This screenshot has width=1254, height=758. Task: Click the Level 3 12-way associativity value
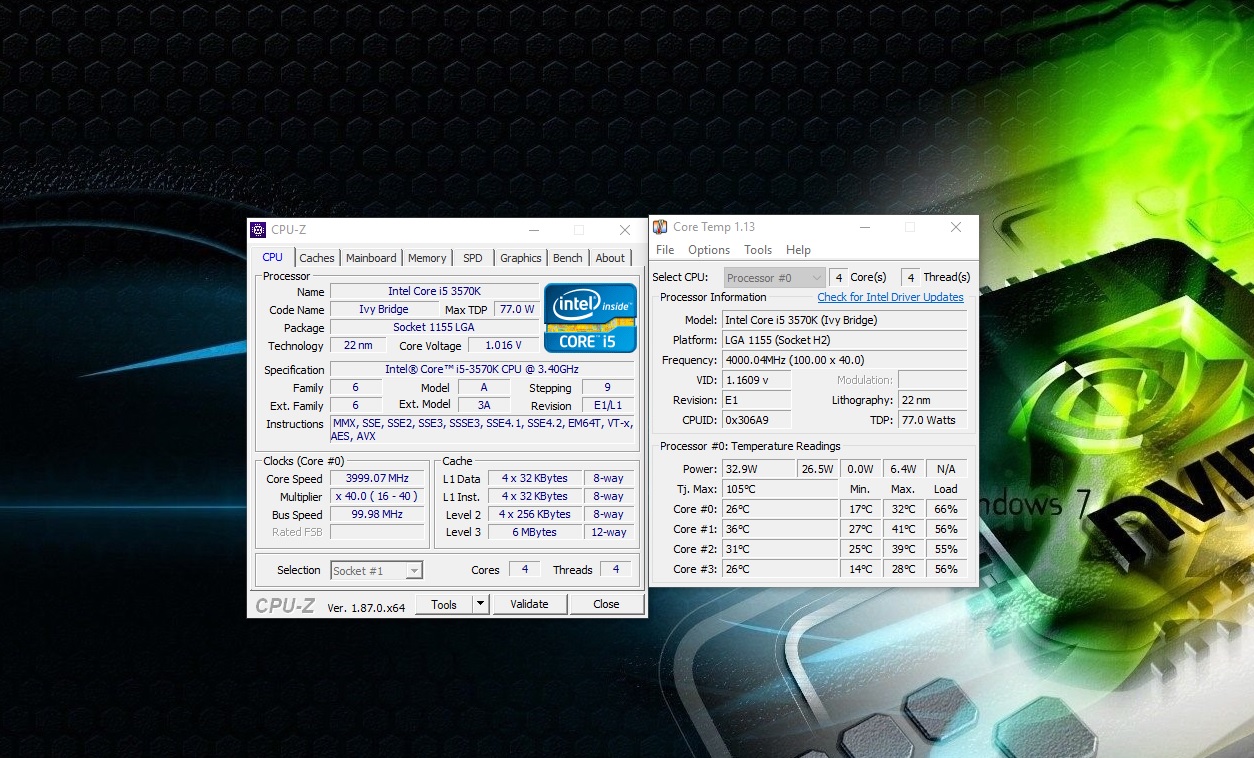click(x=608, y=532)
